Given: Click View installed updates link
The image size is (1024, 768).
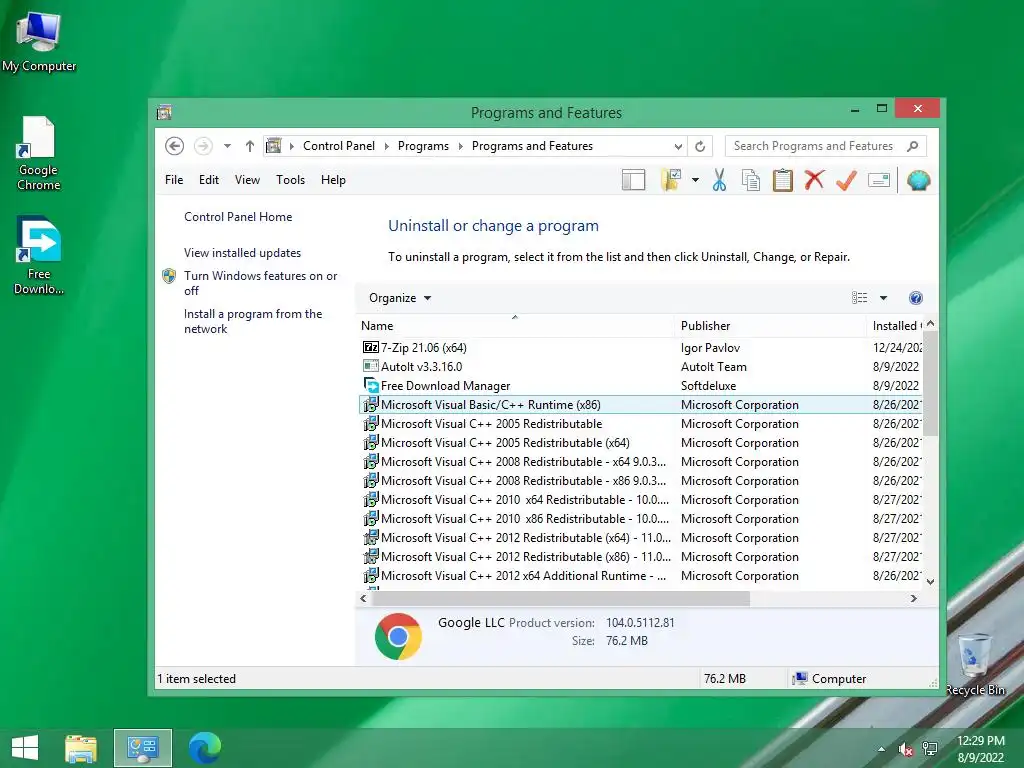Looking at the screenshot, I should [x=242, y=253].
